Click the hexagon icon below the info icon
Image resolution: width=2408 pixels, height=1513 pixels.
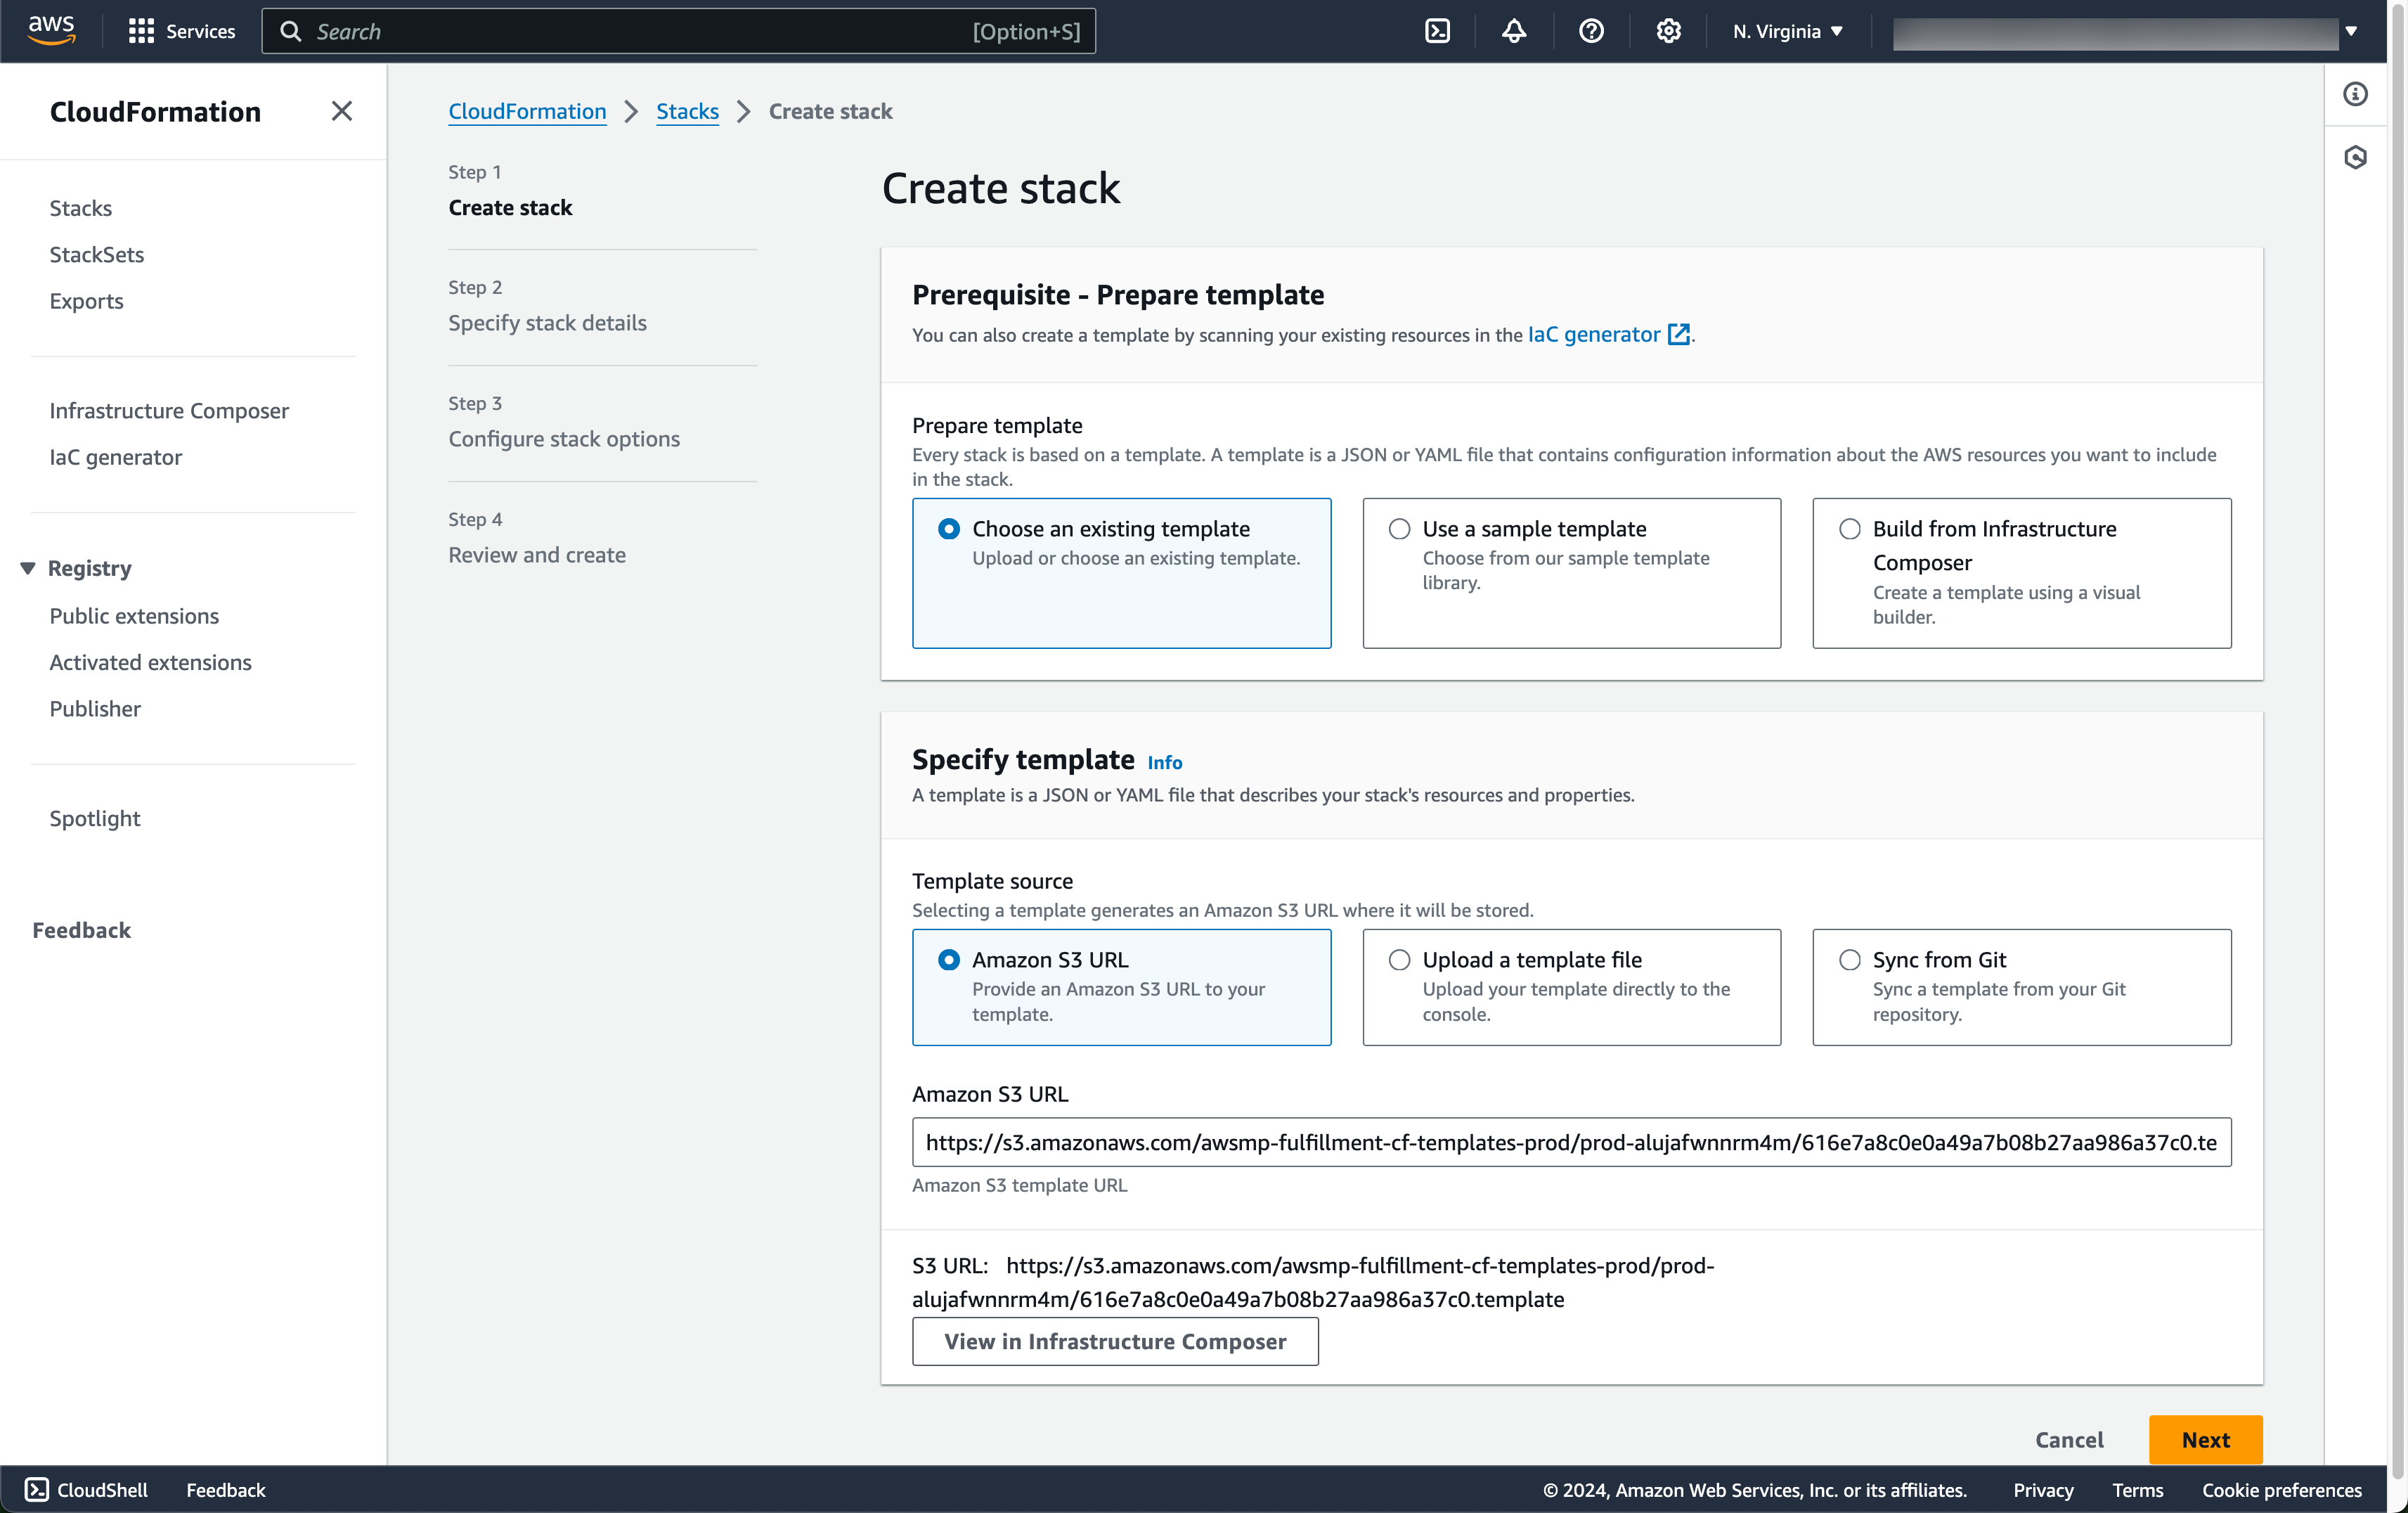2355,157
